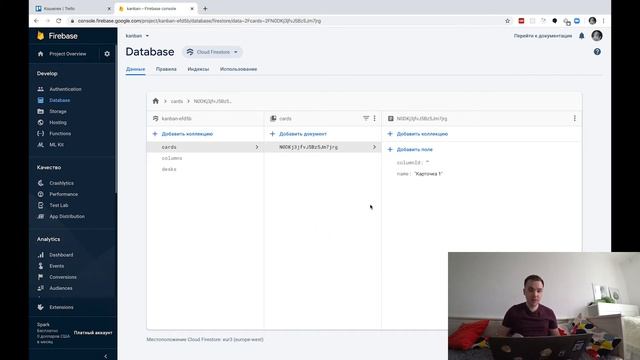This screenshot has height=360, width=640.
Task: Select document NODKj3jfvJSBz5Jm7jrg
Action: coord(322,147)
